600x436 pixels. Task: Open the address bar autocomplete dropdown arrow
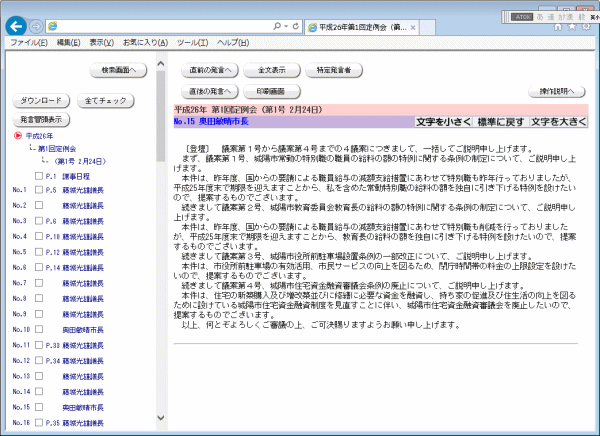[x=286, y=26]
